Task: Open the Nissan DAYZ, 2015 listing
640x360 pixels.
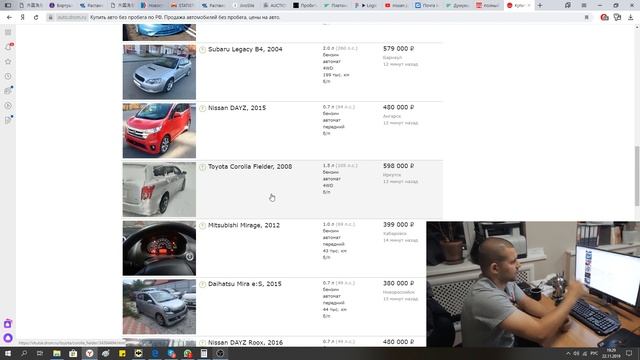Action: pos(237,108)
